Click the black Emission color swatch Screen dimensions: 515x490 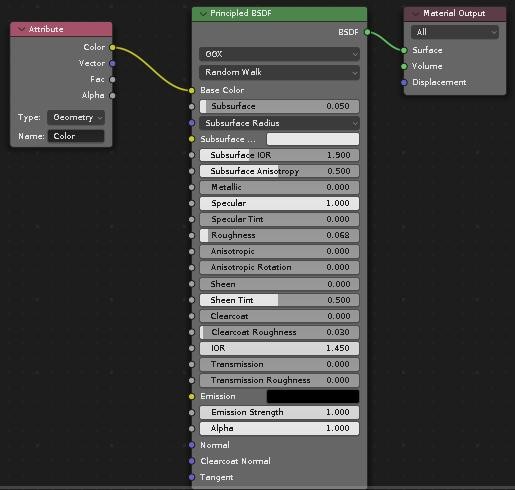(x=313, y=396)
